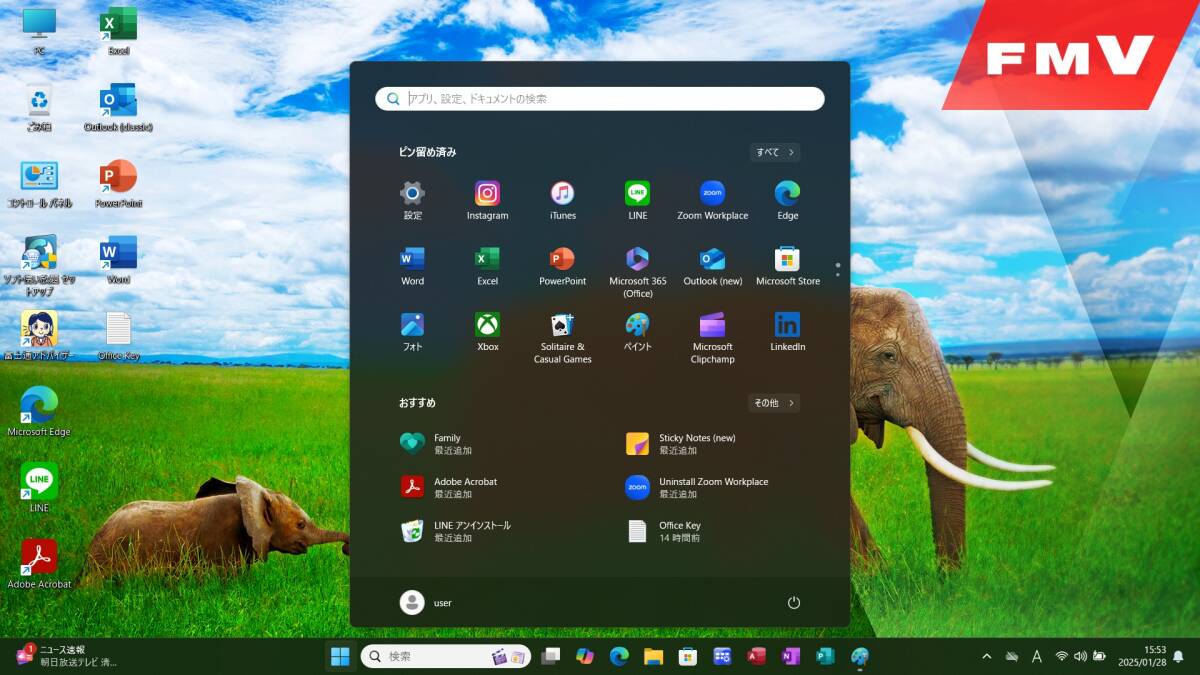Open Edge from the taskbar

coord(619,656)
